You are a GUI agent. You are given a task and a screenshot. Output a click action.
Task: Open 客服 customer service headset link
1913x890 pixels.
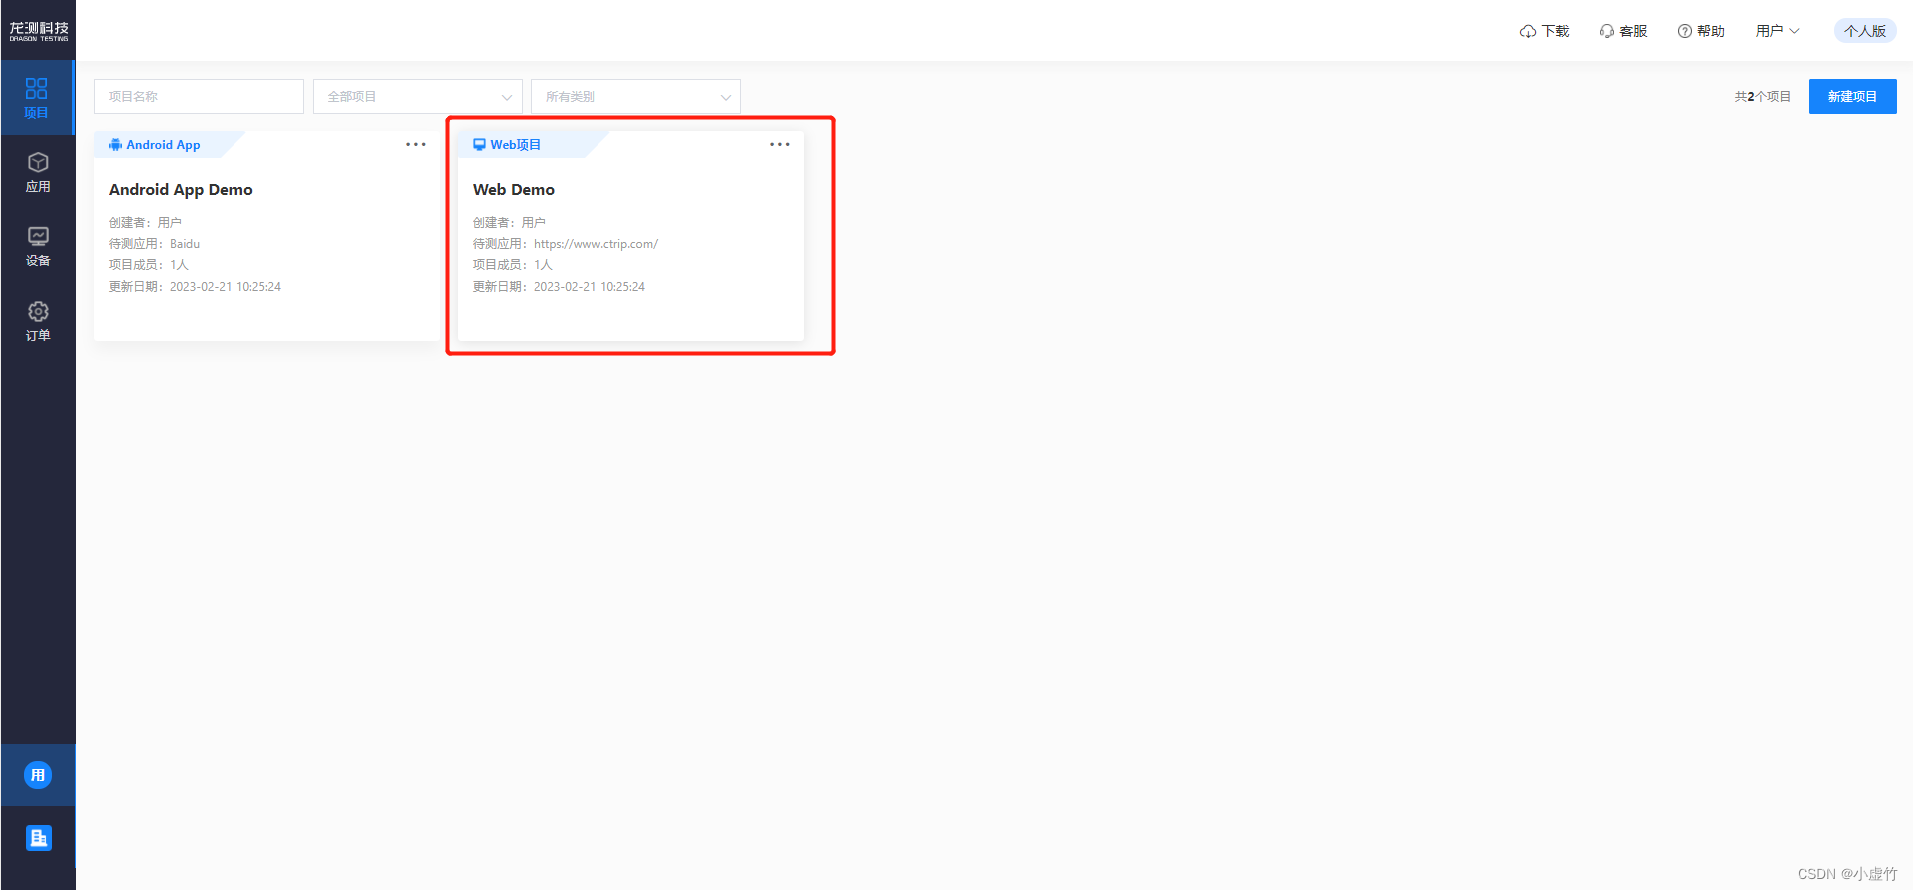1623,31
